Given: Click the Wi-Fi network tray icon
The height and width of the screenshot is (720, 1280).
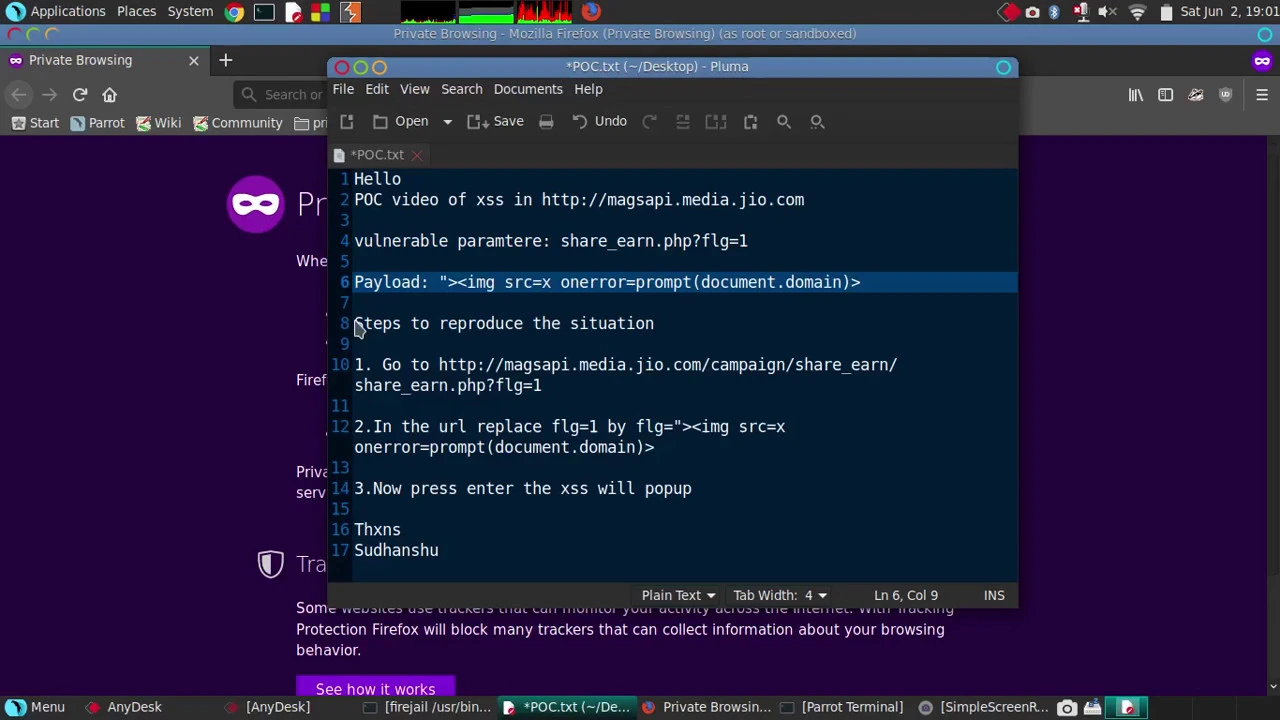Looking at the screenshot, I should coord(1137,12).
